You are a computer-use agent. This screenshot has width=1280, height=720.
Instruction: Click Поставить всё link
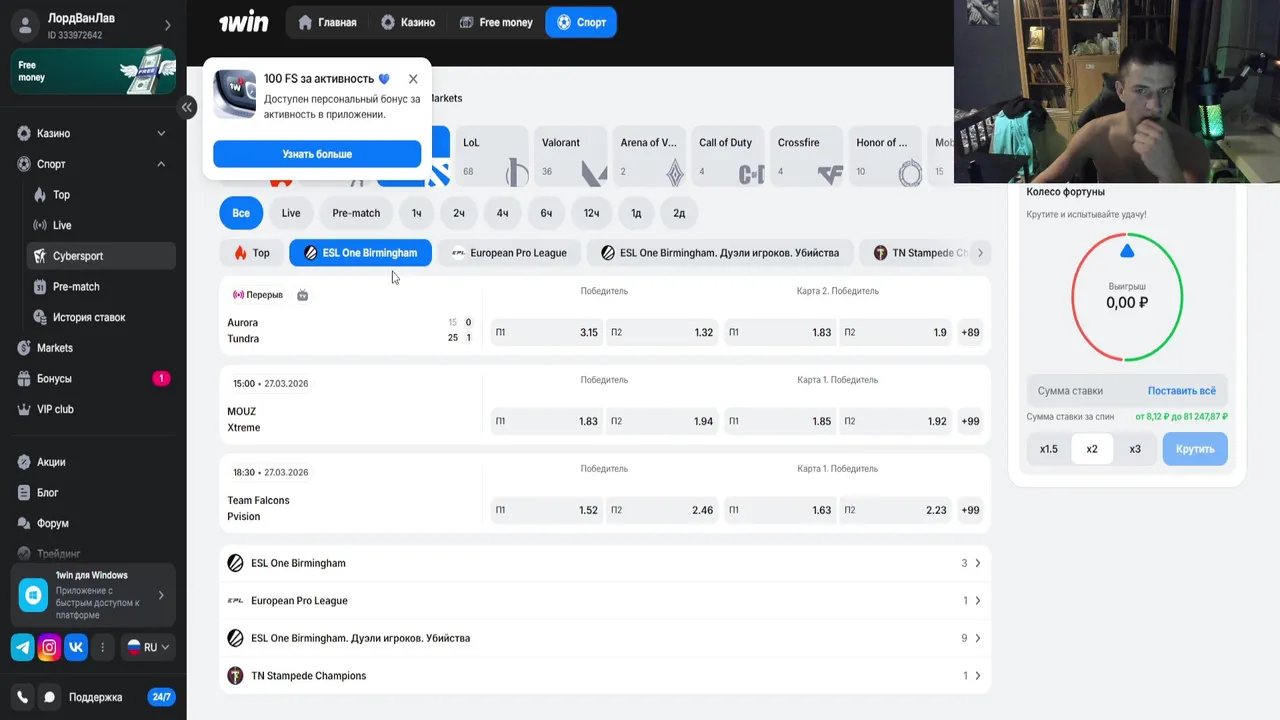pyautogui.click(x=1182, y=391)
